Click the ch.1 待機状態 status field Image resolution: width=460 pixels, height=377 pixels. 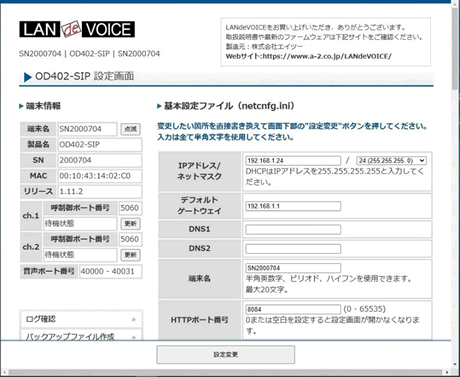click(80, 224)
